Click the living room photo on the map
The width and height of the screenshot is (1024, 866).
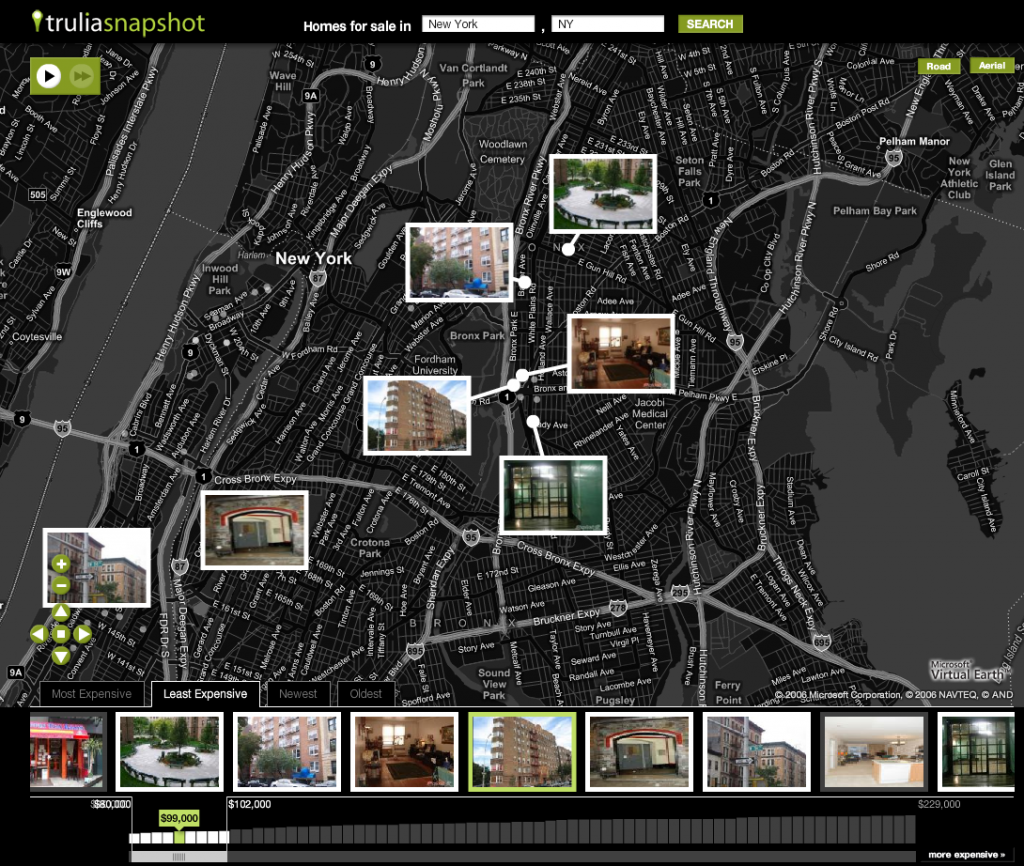[x=621, y=353]
